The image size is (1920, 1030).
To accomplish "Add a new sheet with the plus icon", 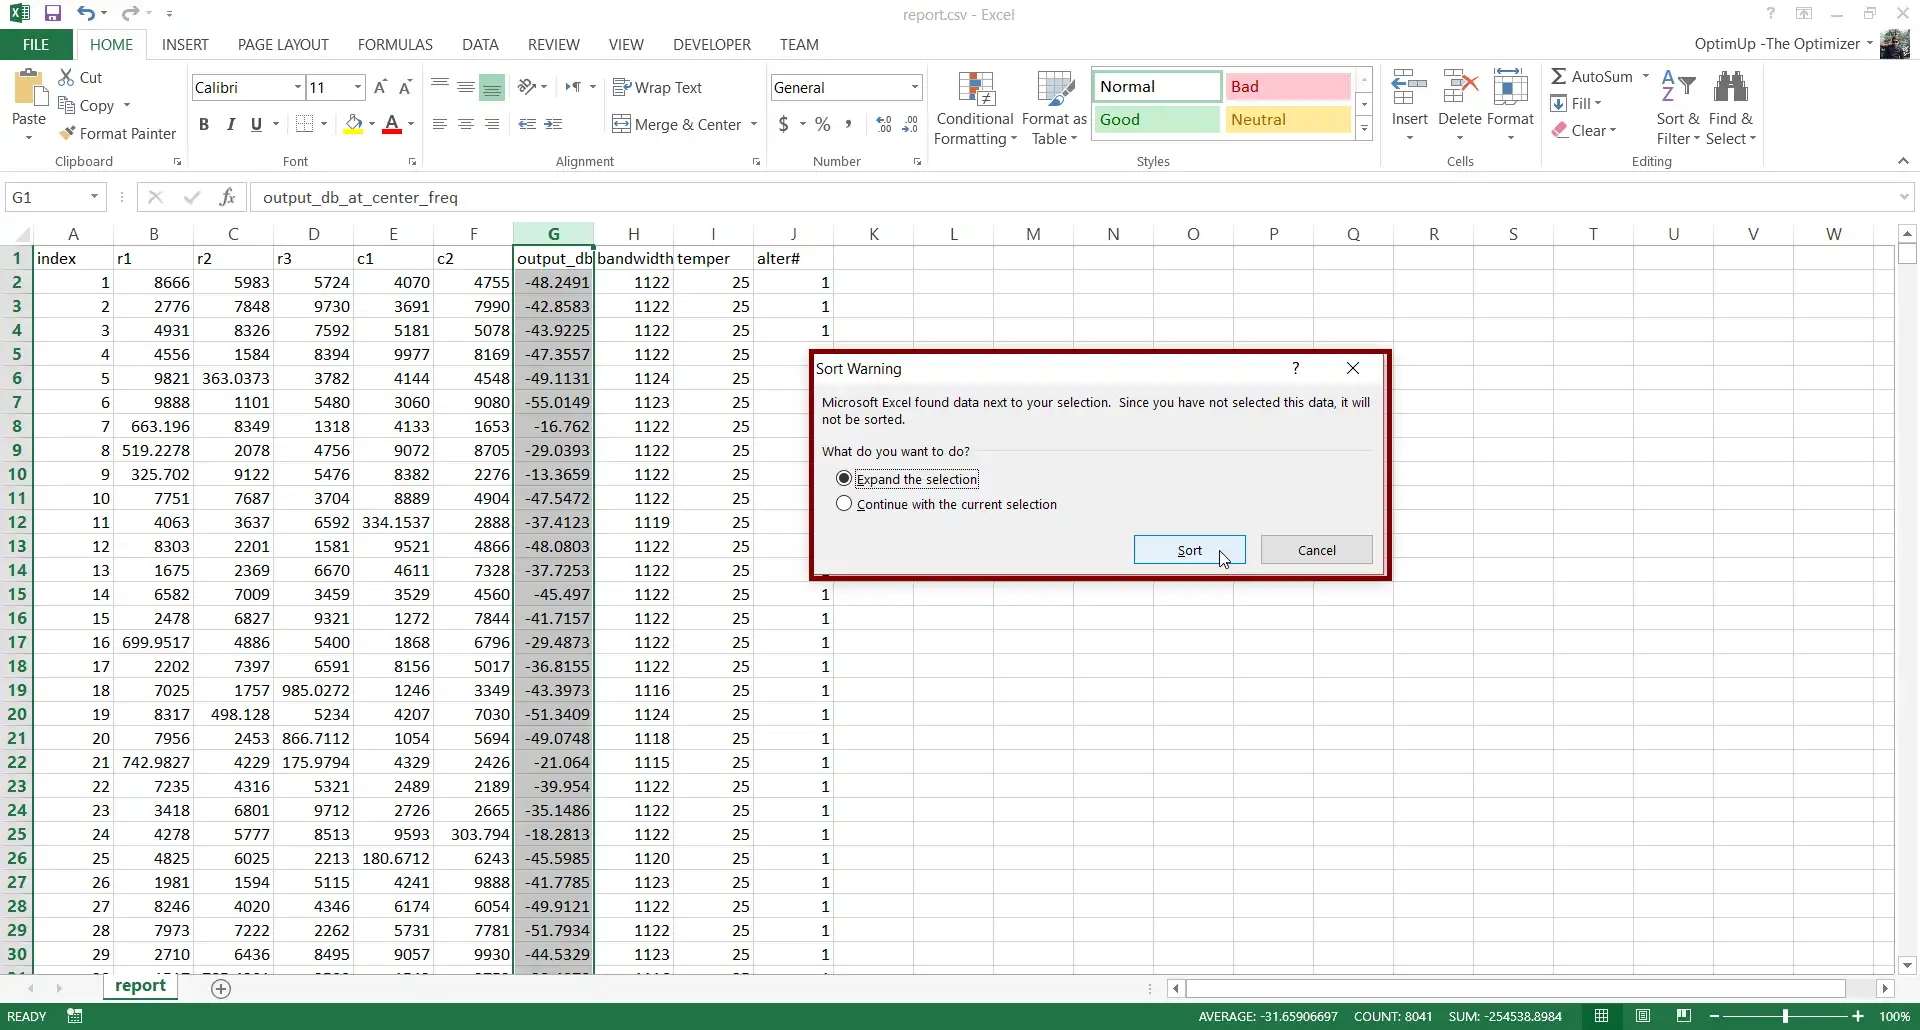I will [x=221, y=988].
